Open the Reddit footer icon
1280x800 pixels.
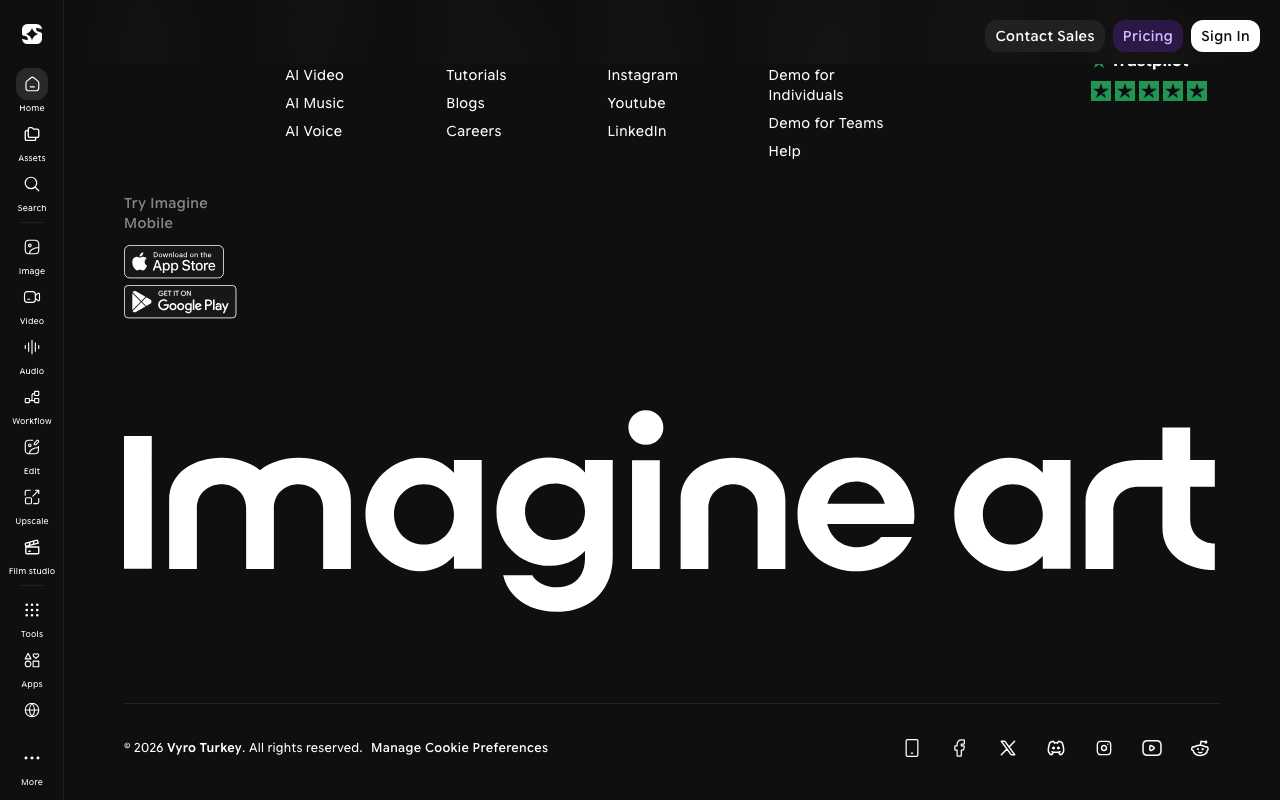(x=1200, y=748)
